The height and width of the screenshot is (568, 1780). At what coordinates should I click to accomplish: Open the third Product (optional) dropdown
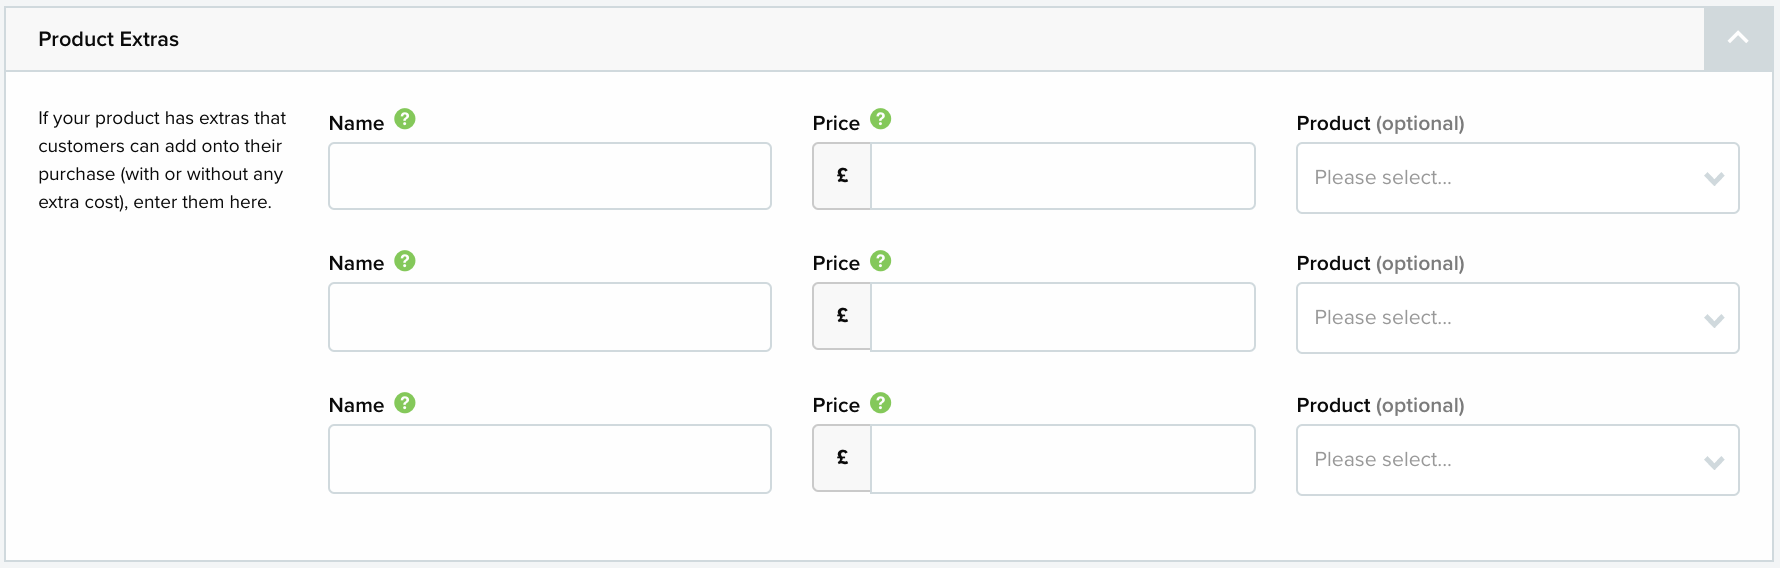[1517, 460]
